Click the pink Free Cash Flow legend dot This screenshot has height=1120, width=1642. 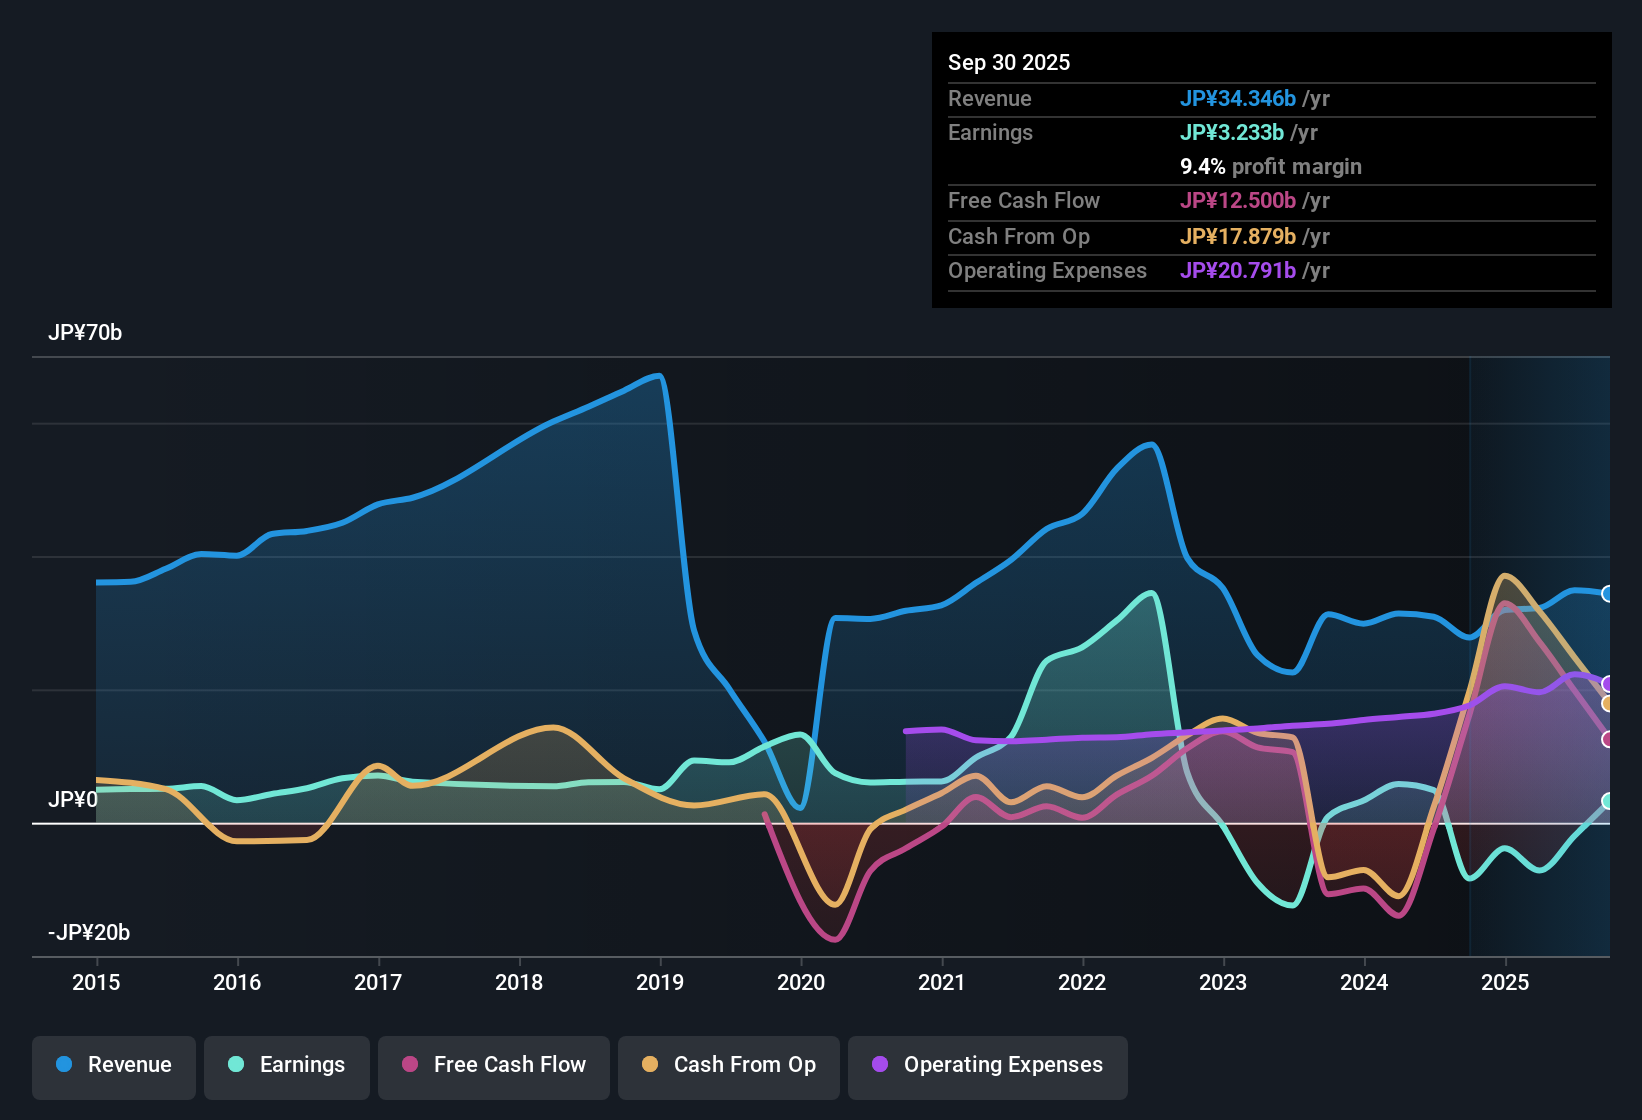(x=410, y=1065)
